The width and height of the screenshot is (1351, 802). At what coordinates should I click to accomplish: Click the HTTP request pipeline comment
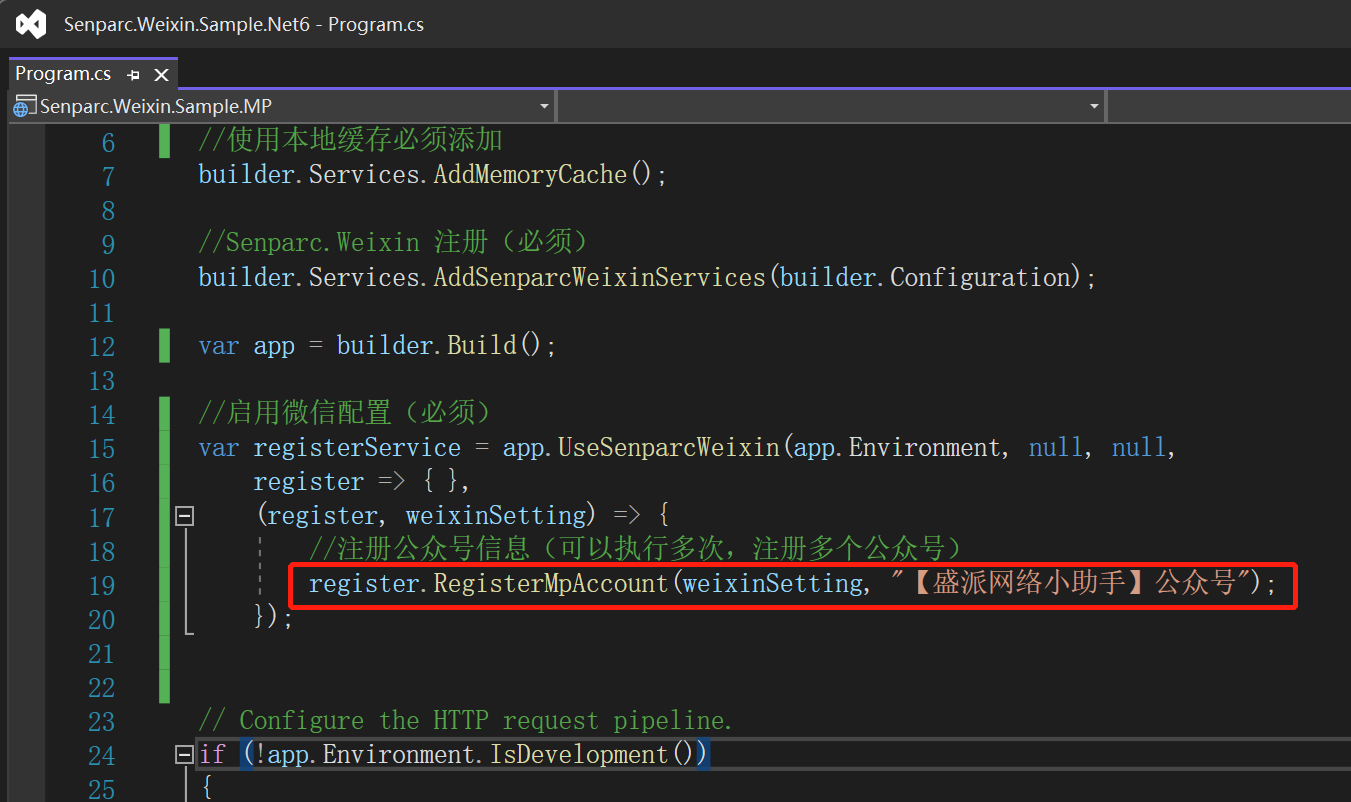pos(465,720)
